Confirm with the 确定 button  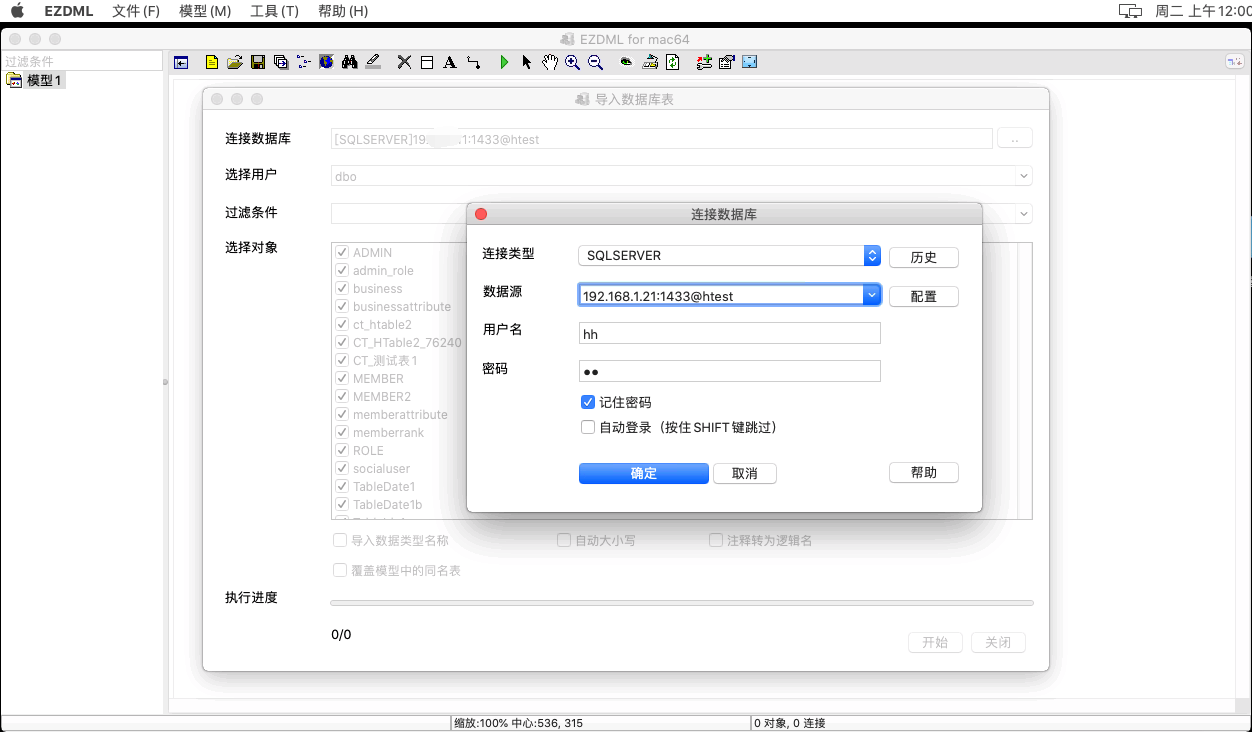click(x=644, y=474)
